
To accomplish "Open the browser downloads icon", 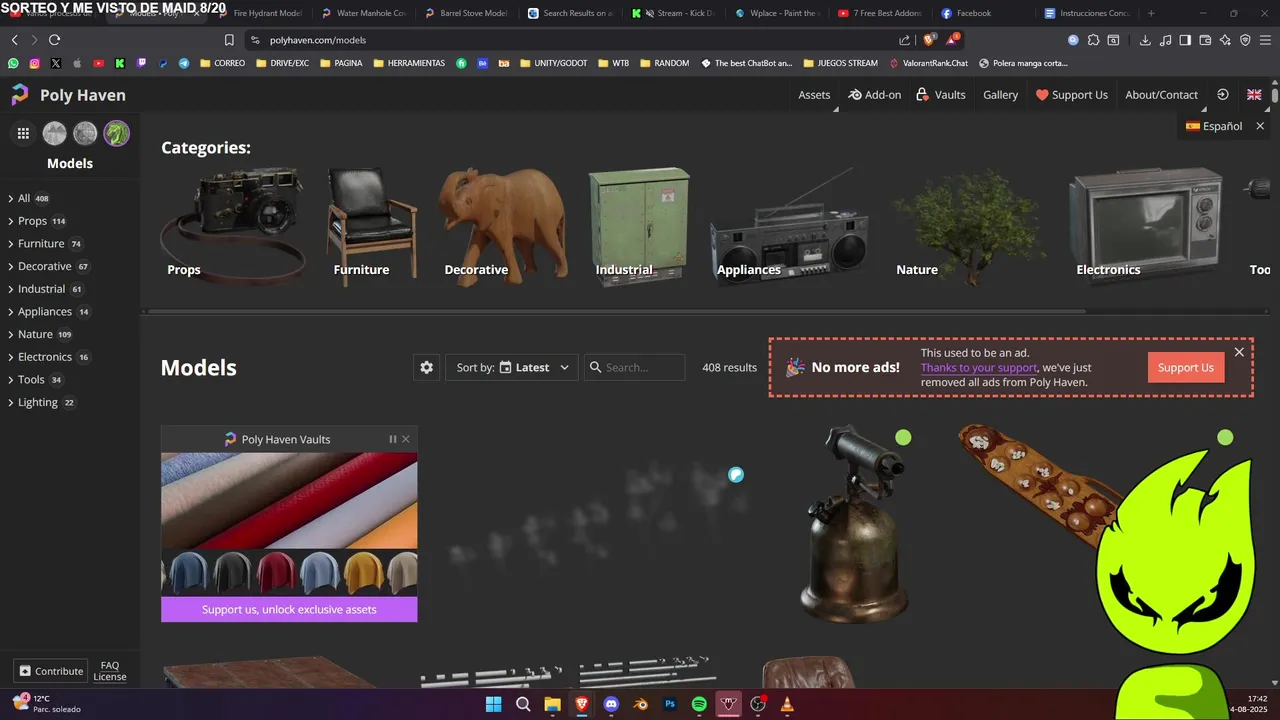I will (1145, 40).
